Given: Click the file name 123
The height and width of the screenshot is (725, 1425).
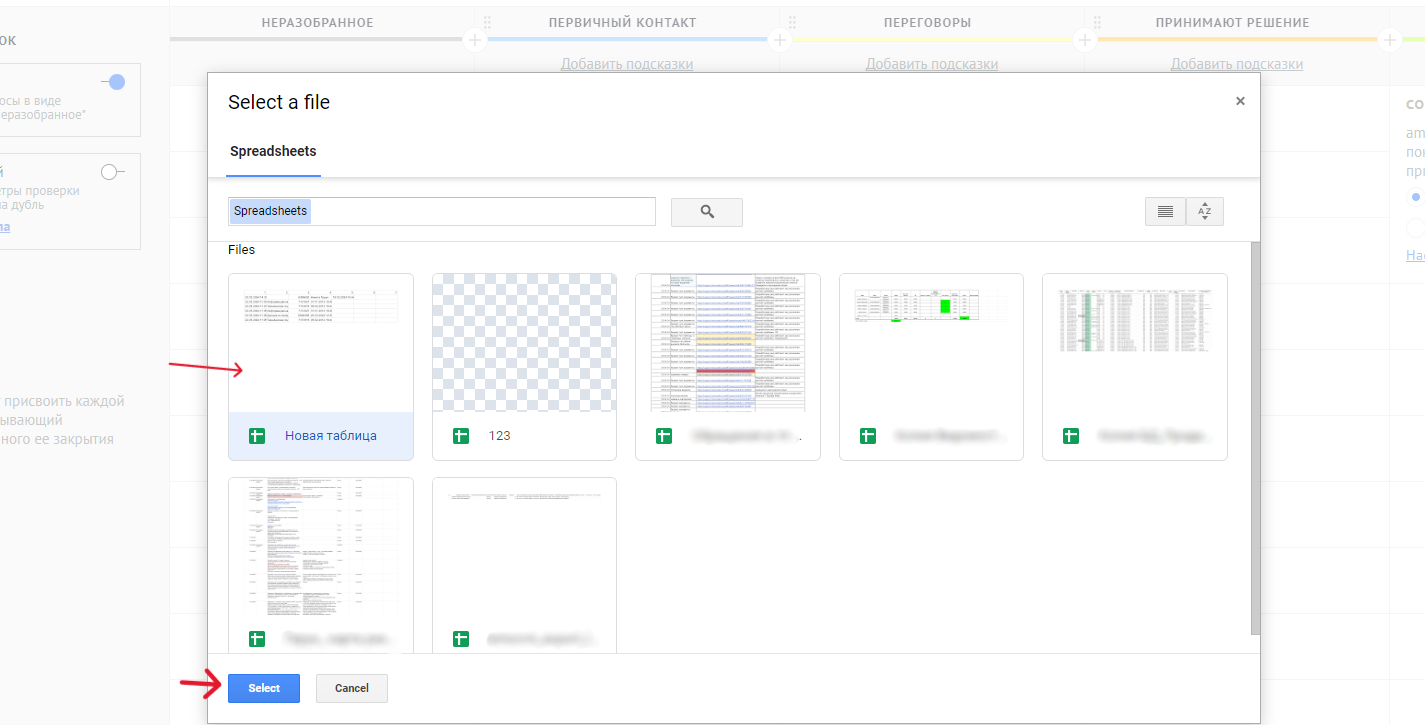Looking at the screenshot, I should (x=500, y=436).
